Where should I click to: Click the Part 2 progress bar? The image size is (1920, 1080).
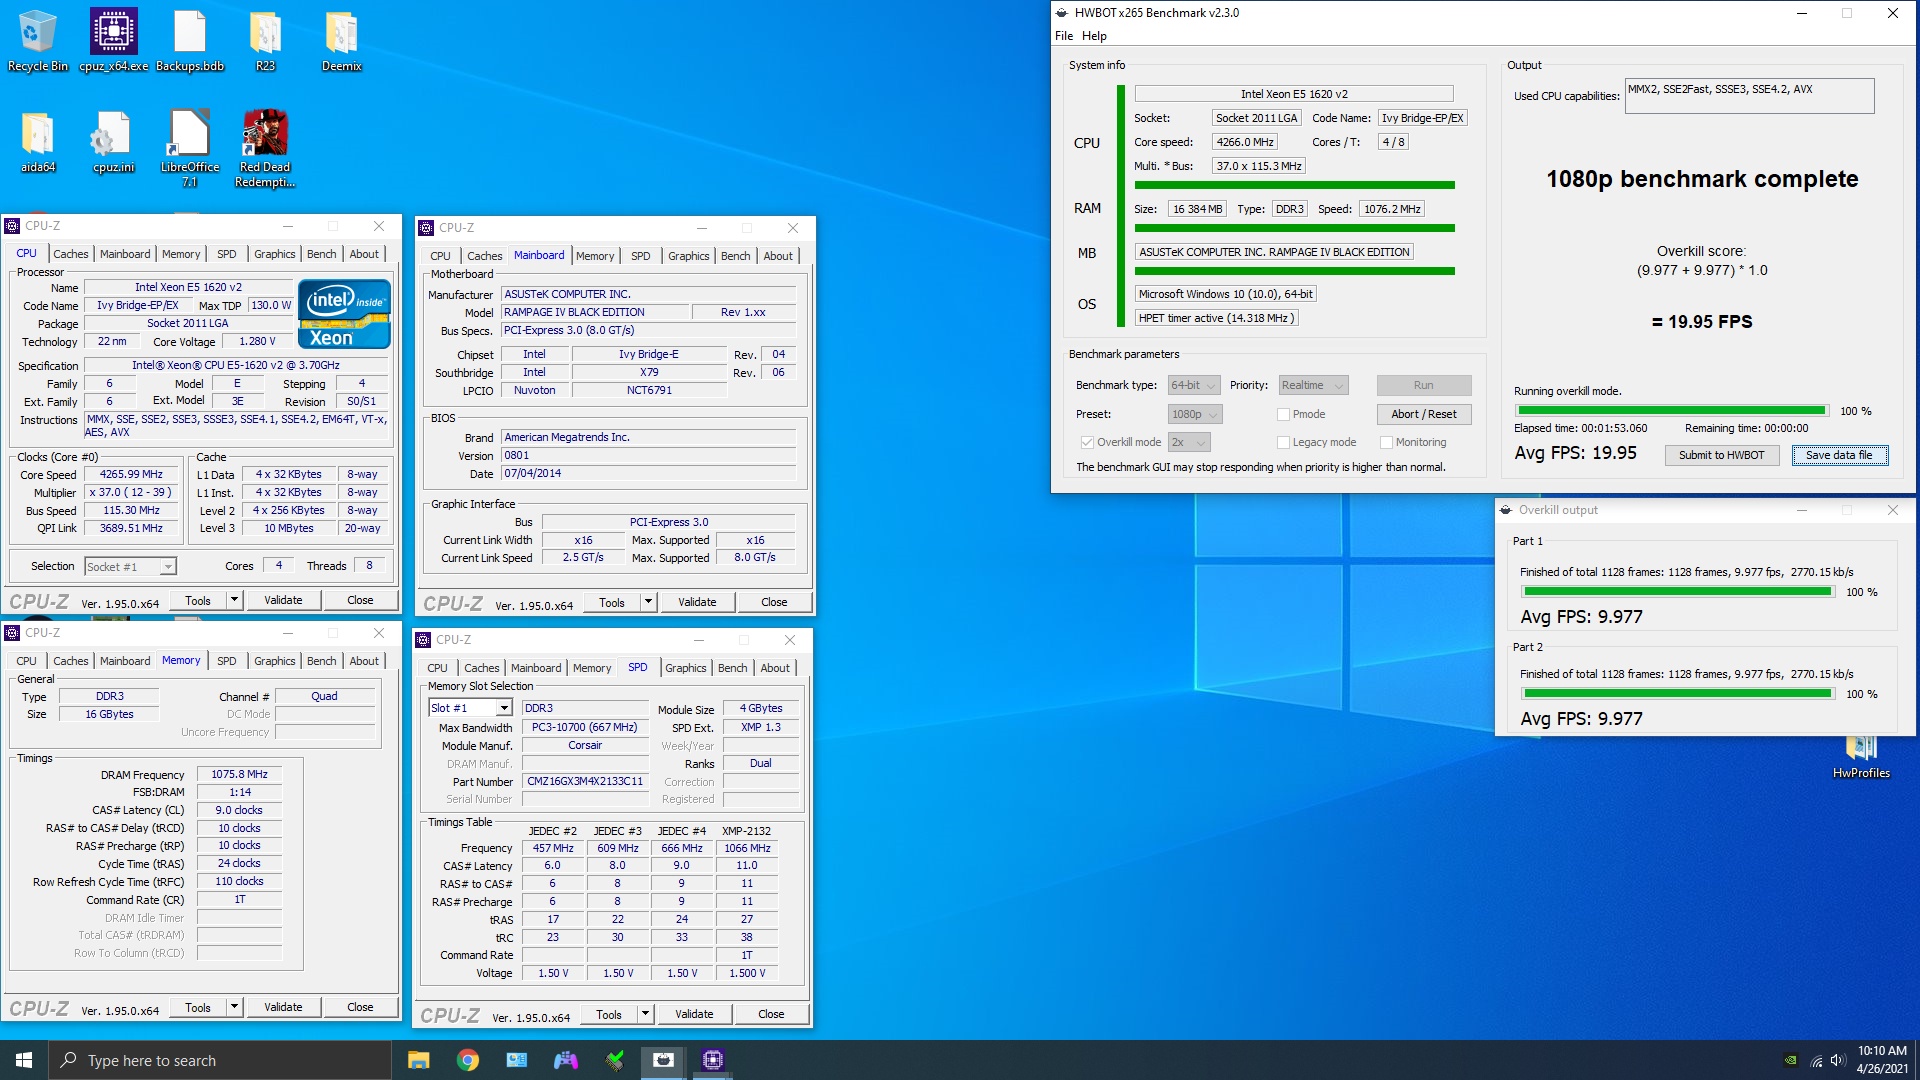1678,694
